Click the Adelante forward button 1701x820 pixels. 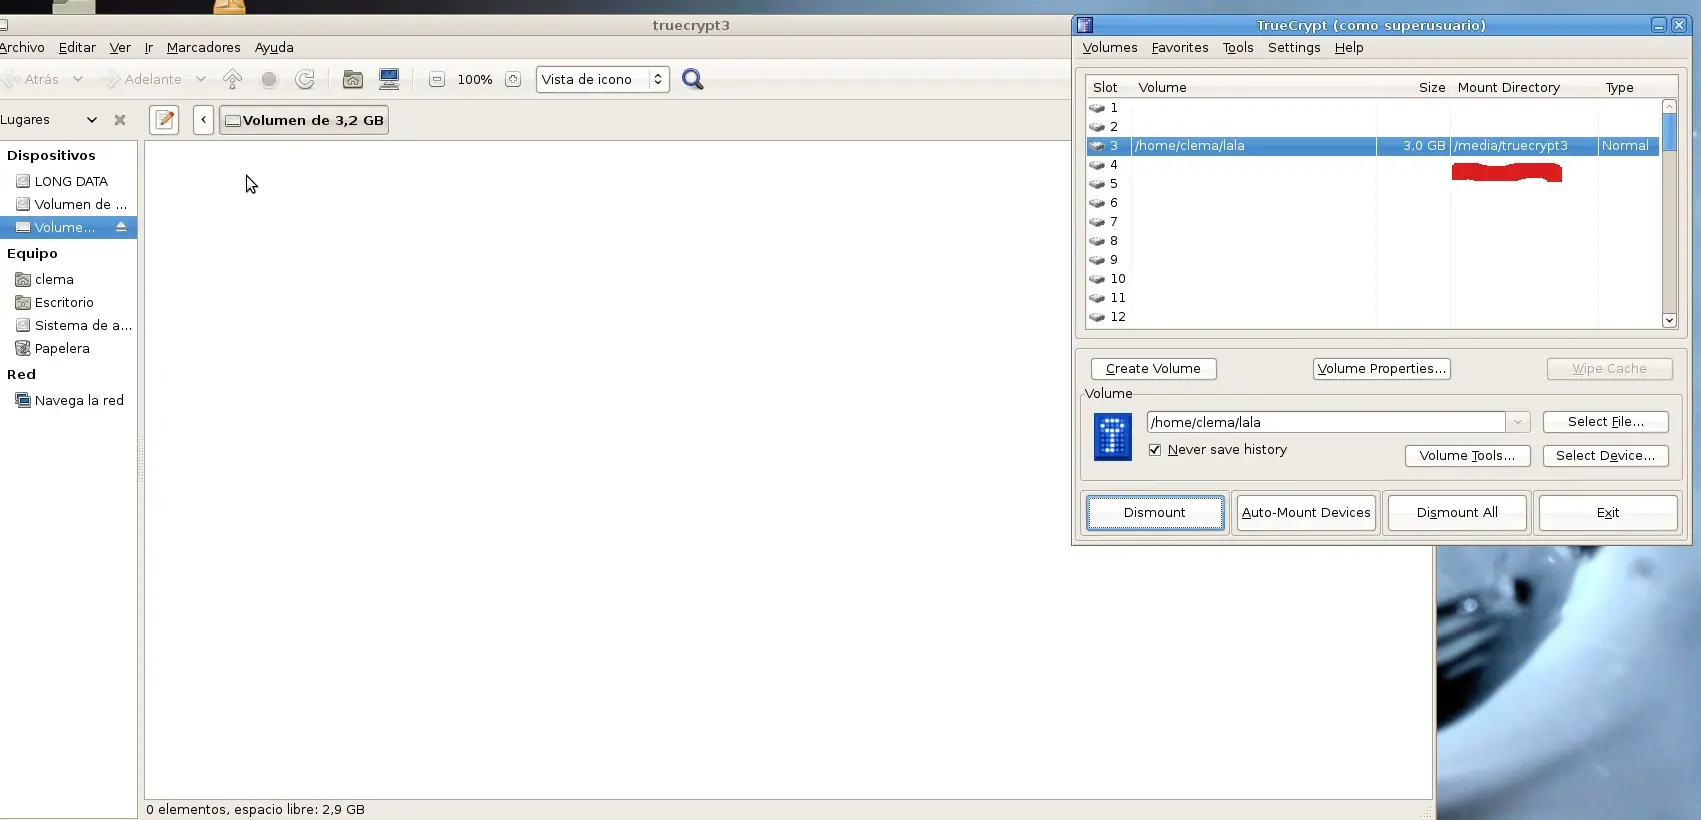click(x=143, y=79)
